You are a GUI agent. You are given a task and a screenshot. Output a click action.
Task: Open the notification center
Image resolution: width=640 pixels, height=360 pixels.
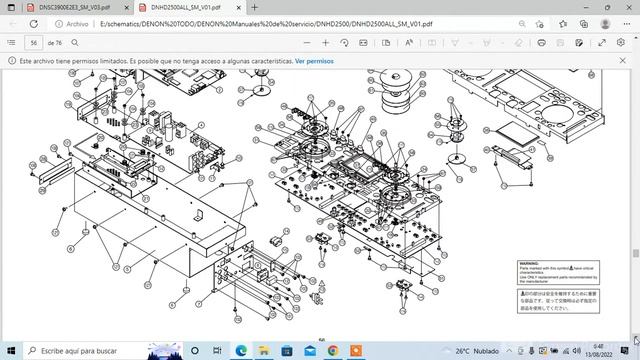point(624,351)
